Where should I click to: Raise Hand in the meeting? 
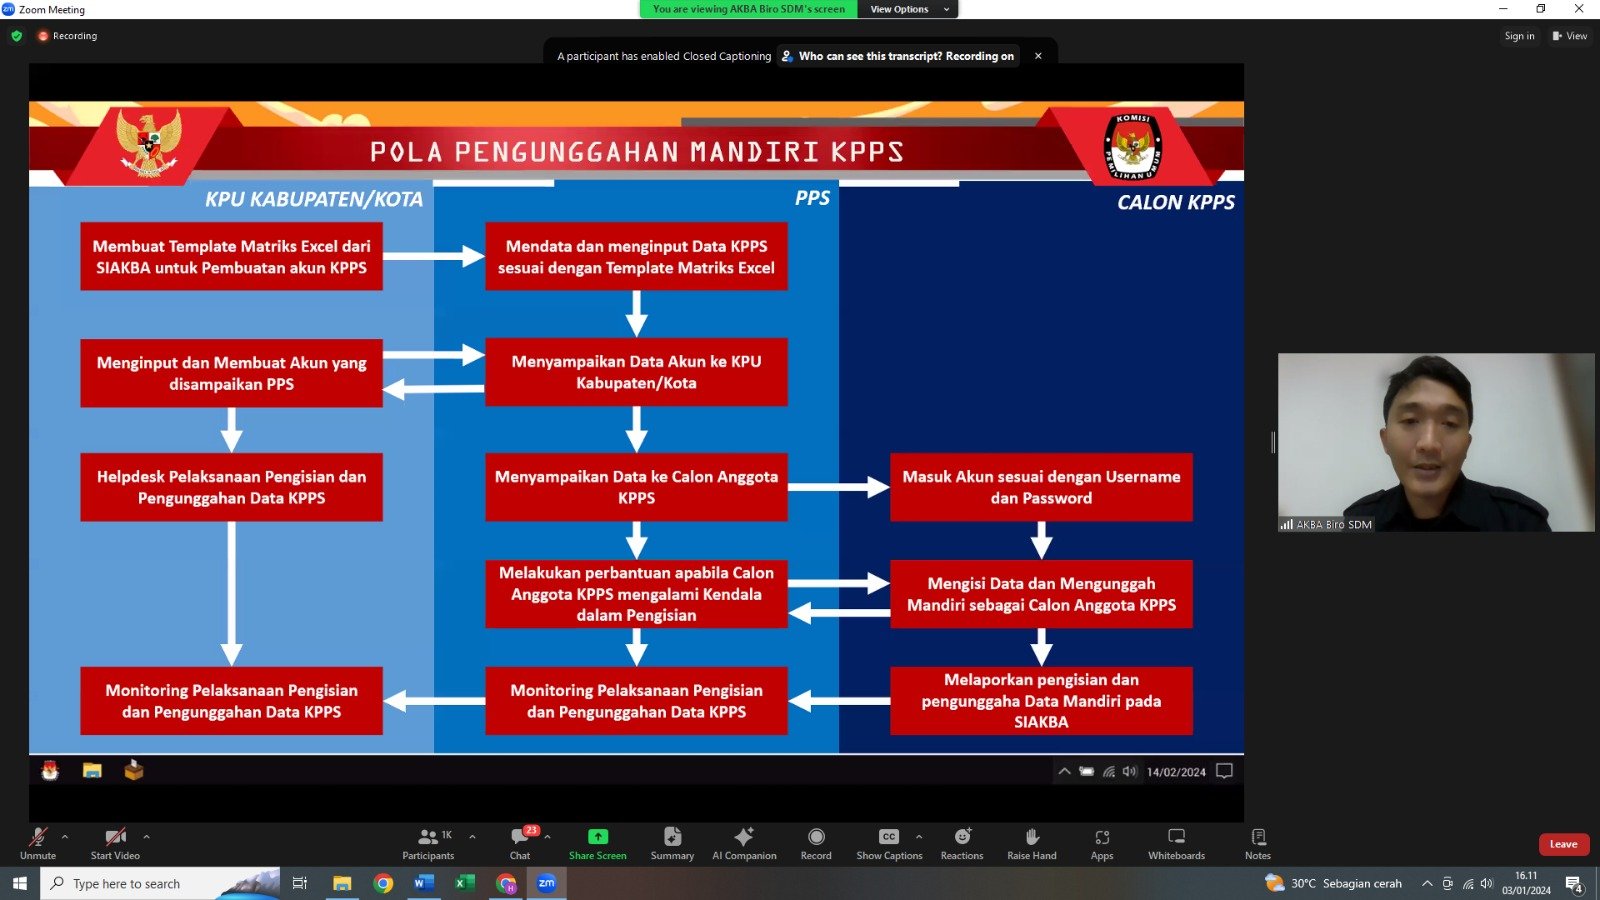pos(1032,843)
